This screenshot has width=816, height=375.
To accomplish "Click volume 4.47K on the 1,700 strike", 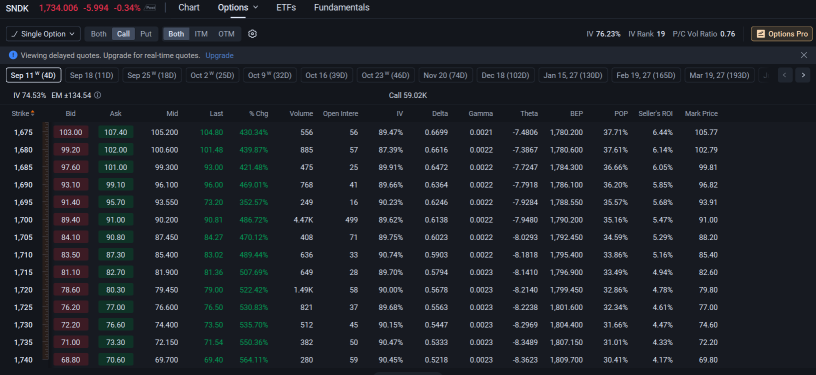I will pos(303,220).
